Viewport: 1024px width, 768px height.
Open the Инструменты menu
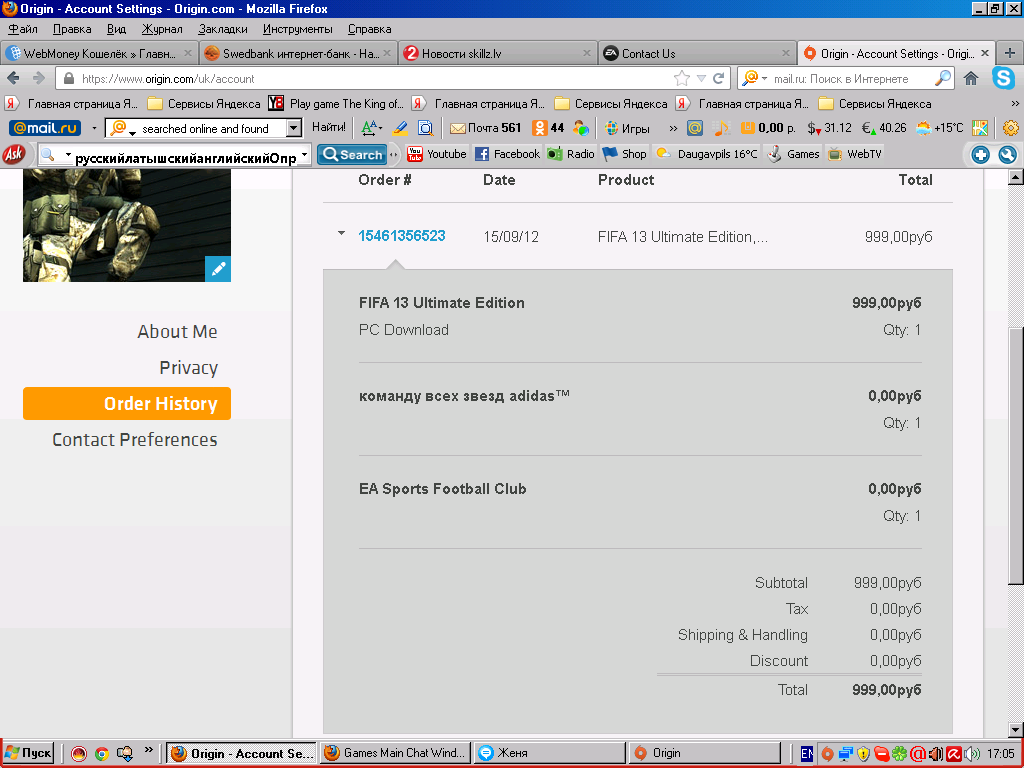(x=297, y=29)
